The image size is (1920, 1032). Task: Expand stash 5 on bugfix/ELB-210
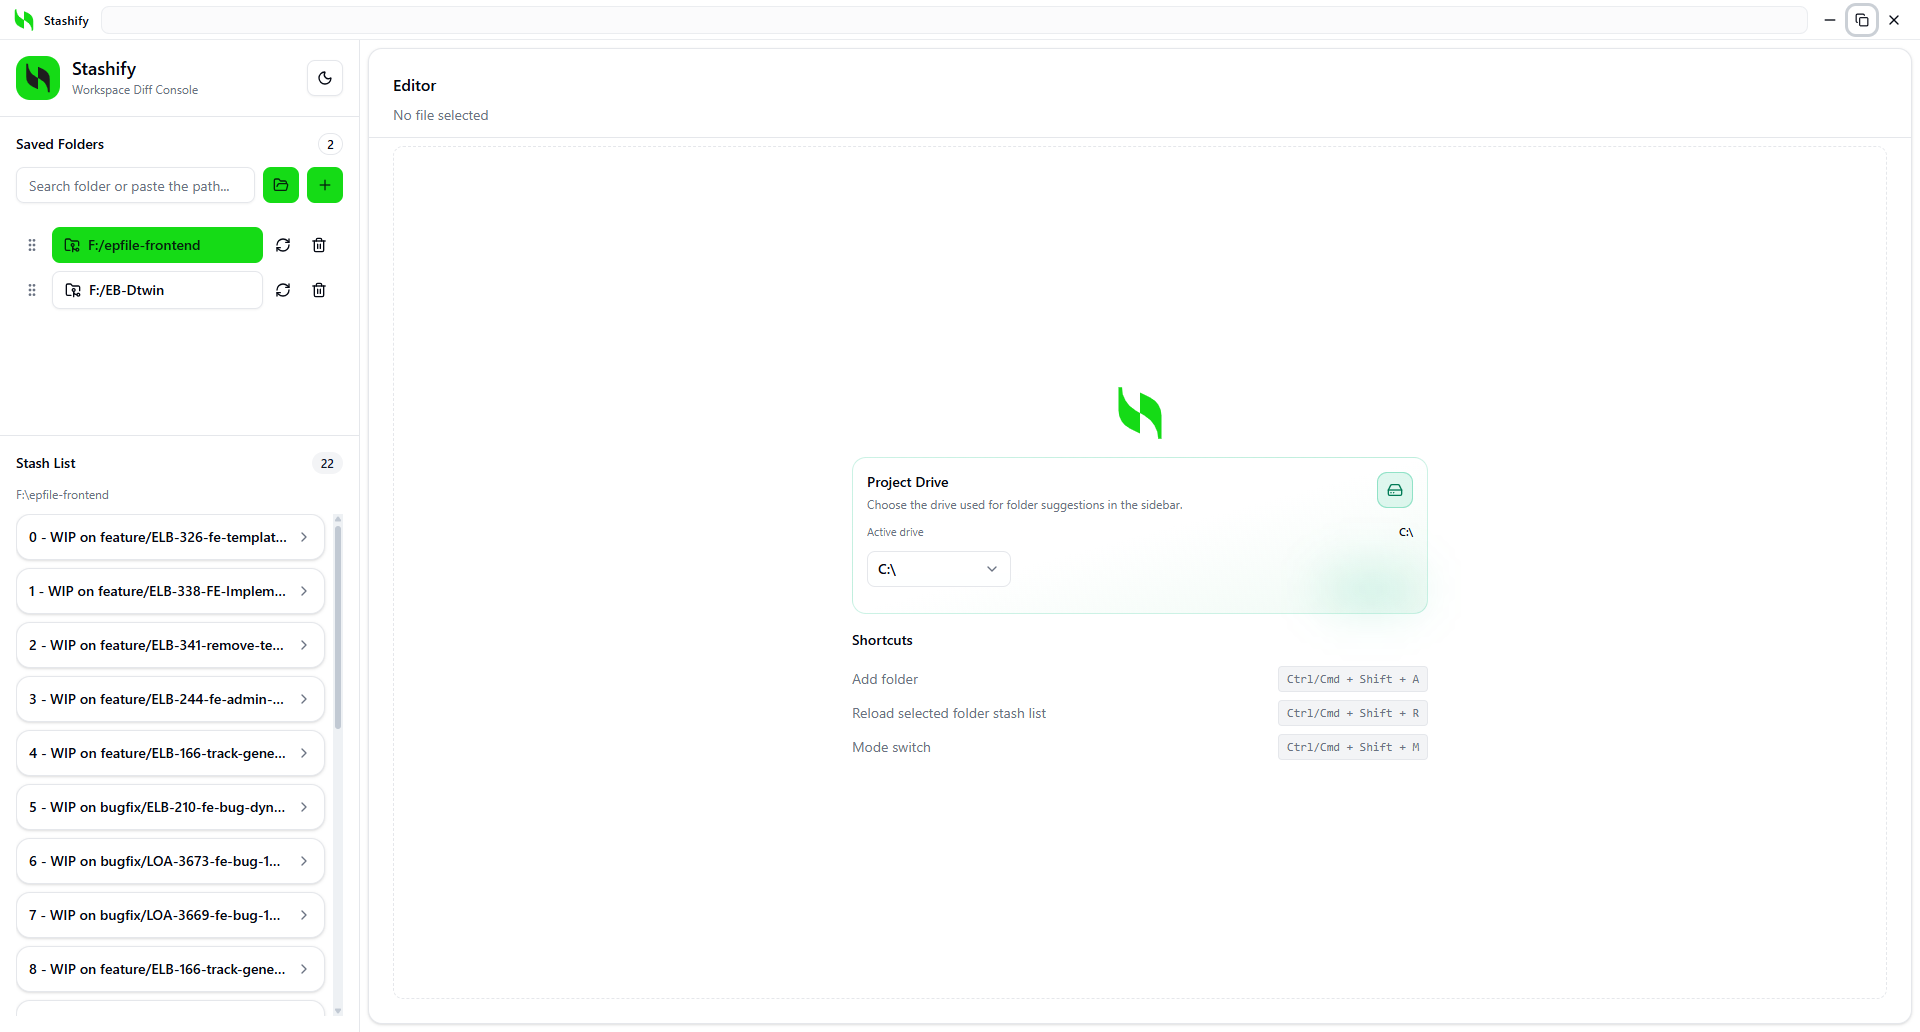(x=169, y=807)
